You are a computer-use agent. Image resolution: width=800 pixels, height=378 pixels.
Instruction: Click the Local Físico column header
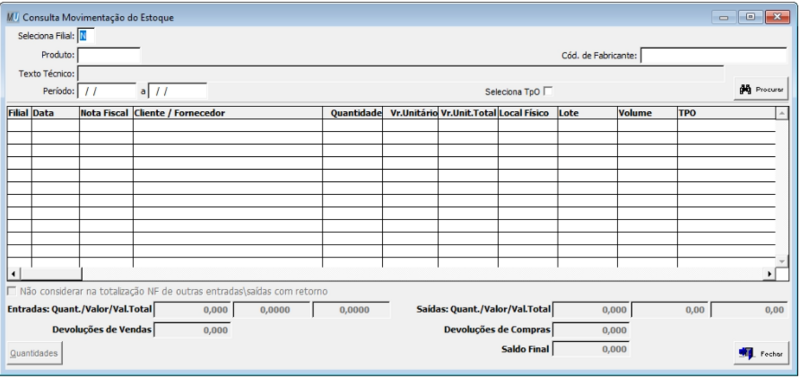pos(528,113)
